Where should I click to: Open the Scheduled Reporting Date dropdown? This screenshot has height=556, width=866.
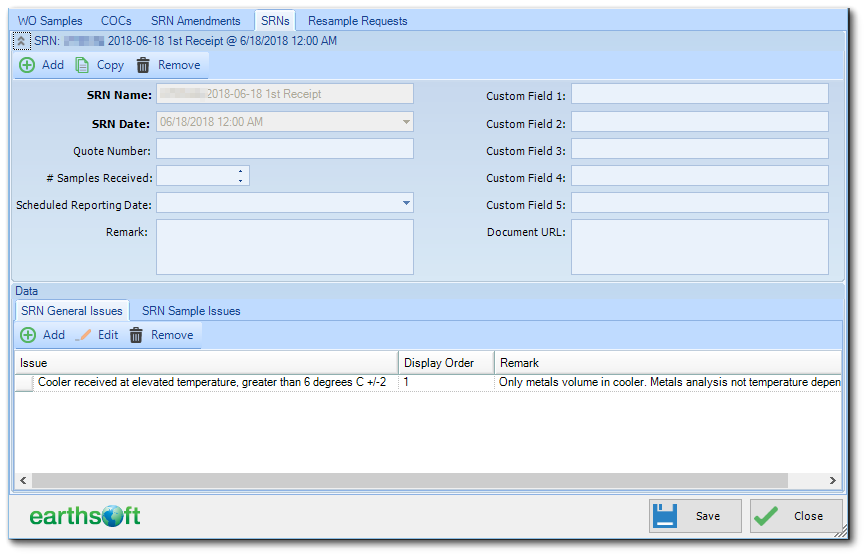point(406,203)
